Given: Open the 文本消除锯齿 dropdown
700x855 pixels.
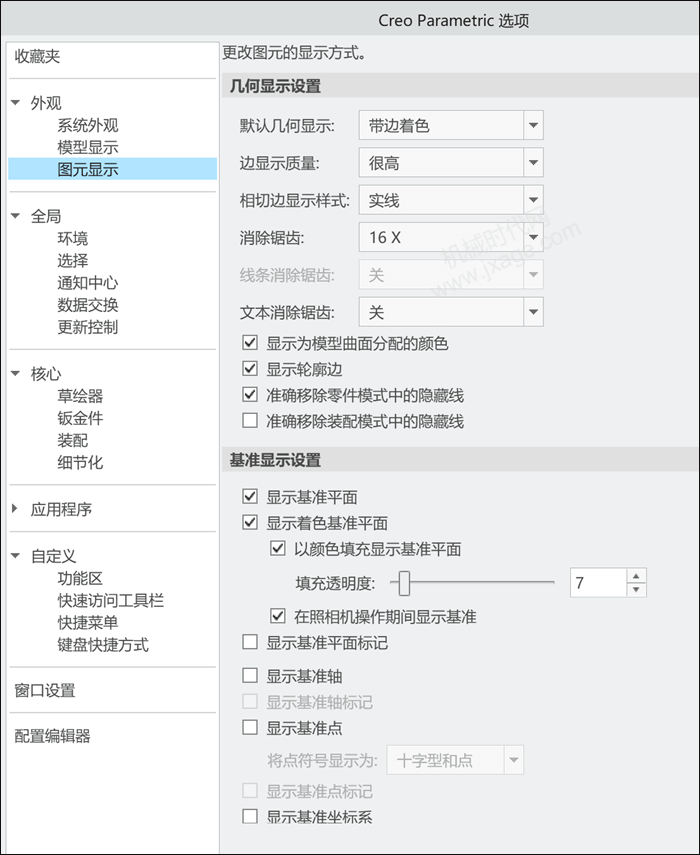Looking at the screenshot, I should pyautogui.click(x=451, y=312).
